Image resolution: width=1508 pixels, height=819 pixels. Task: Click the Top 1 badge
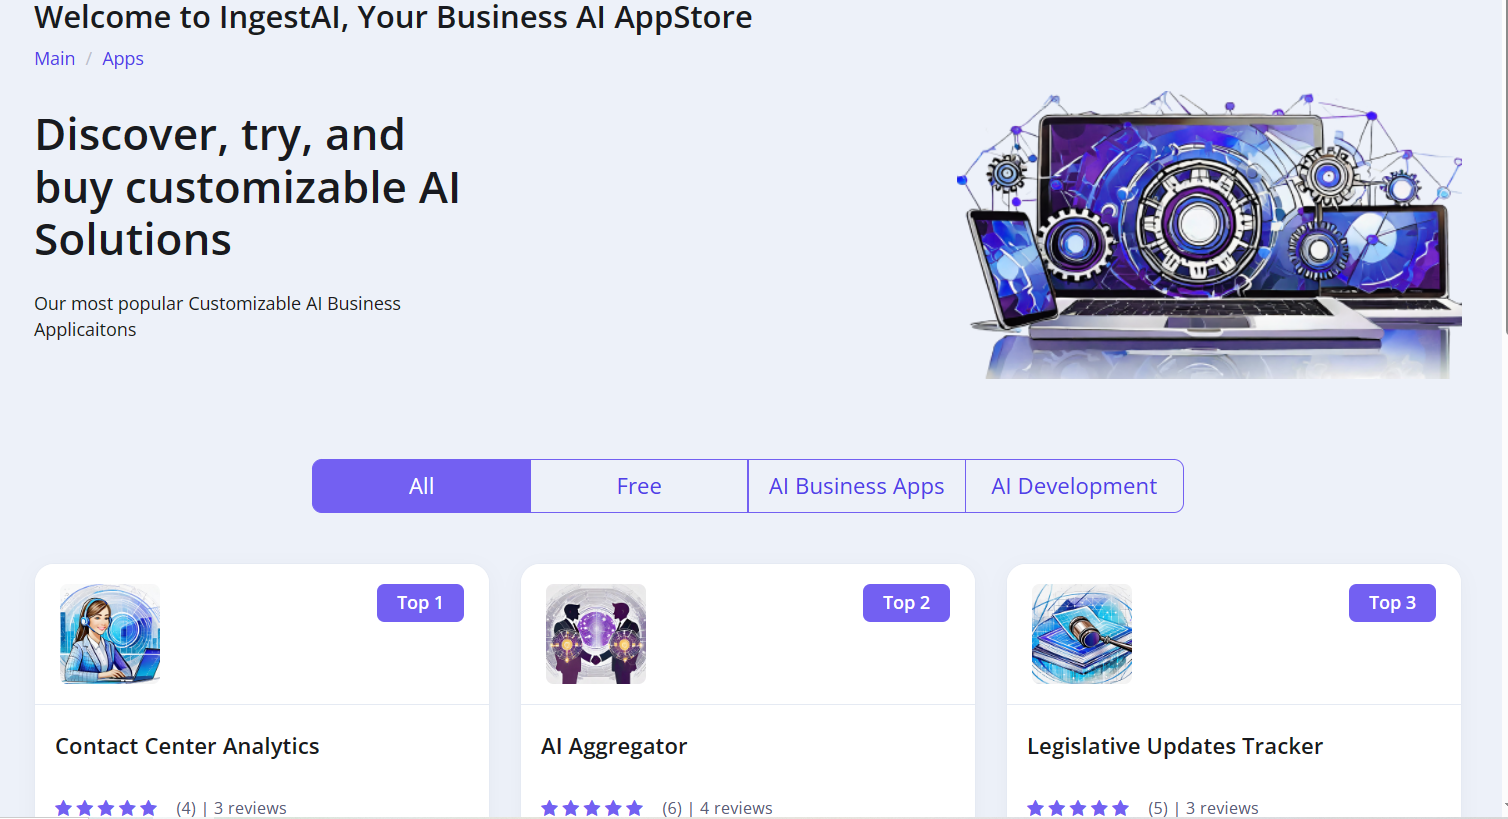tap(420, 603)
